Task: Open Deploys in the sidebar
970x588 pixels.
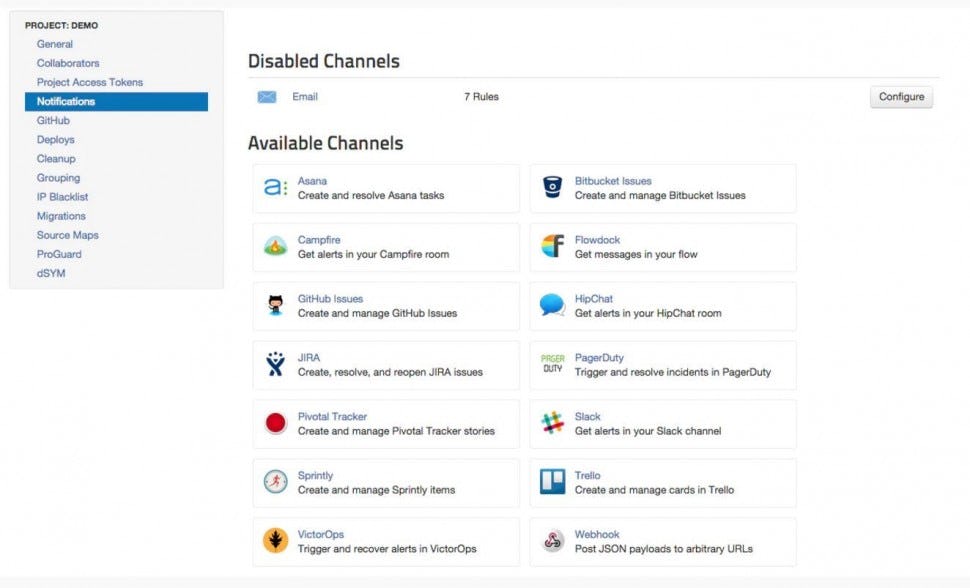Action: pyautogui.click(x=56, y=140)
